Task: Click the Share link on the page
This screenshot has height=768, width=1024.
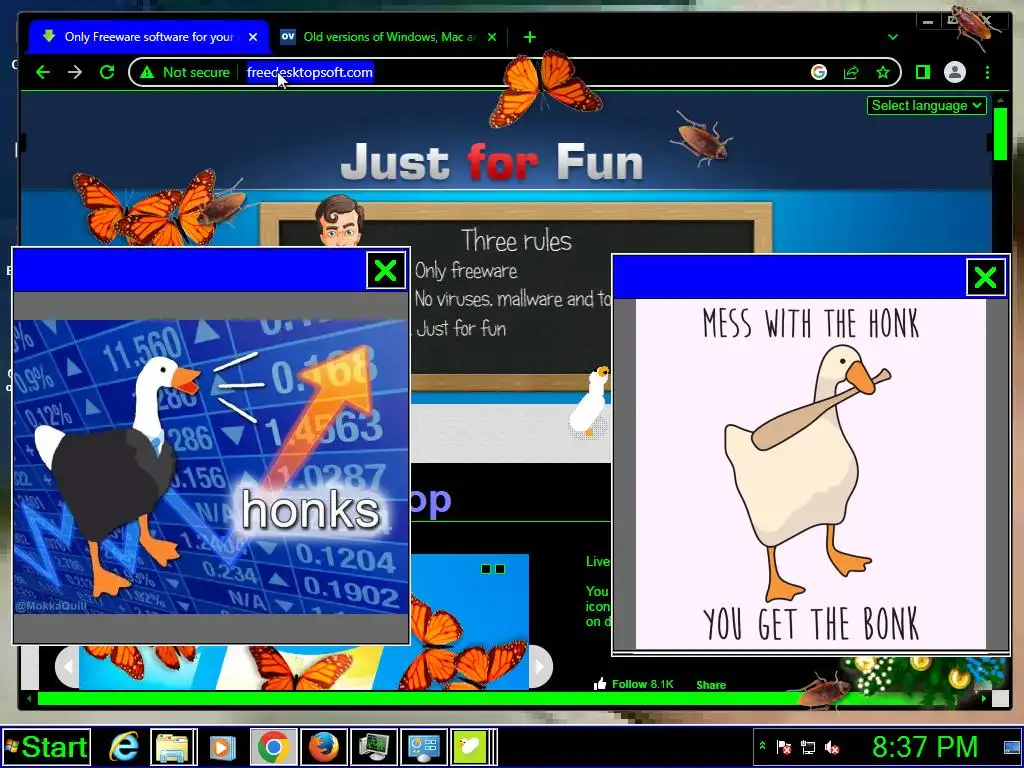Action: click(711, 684)
